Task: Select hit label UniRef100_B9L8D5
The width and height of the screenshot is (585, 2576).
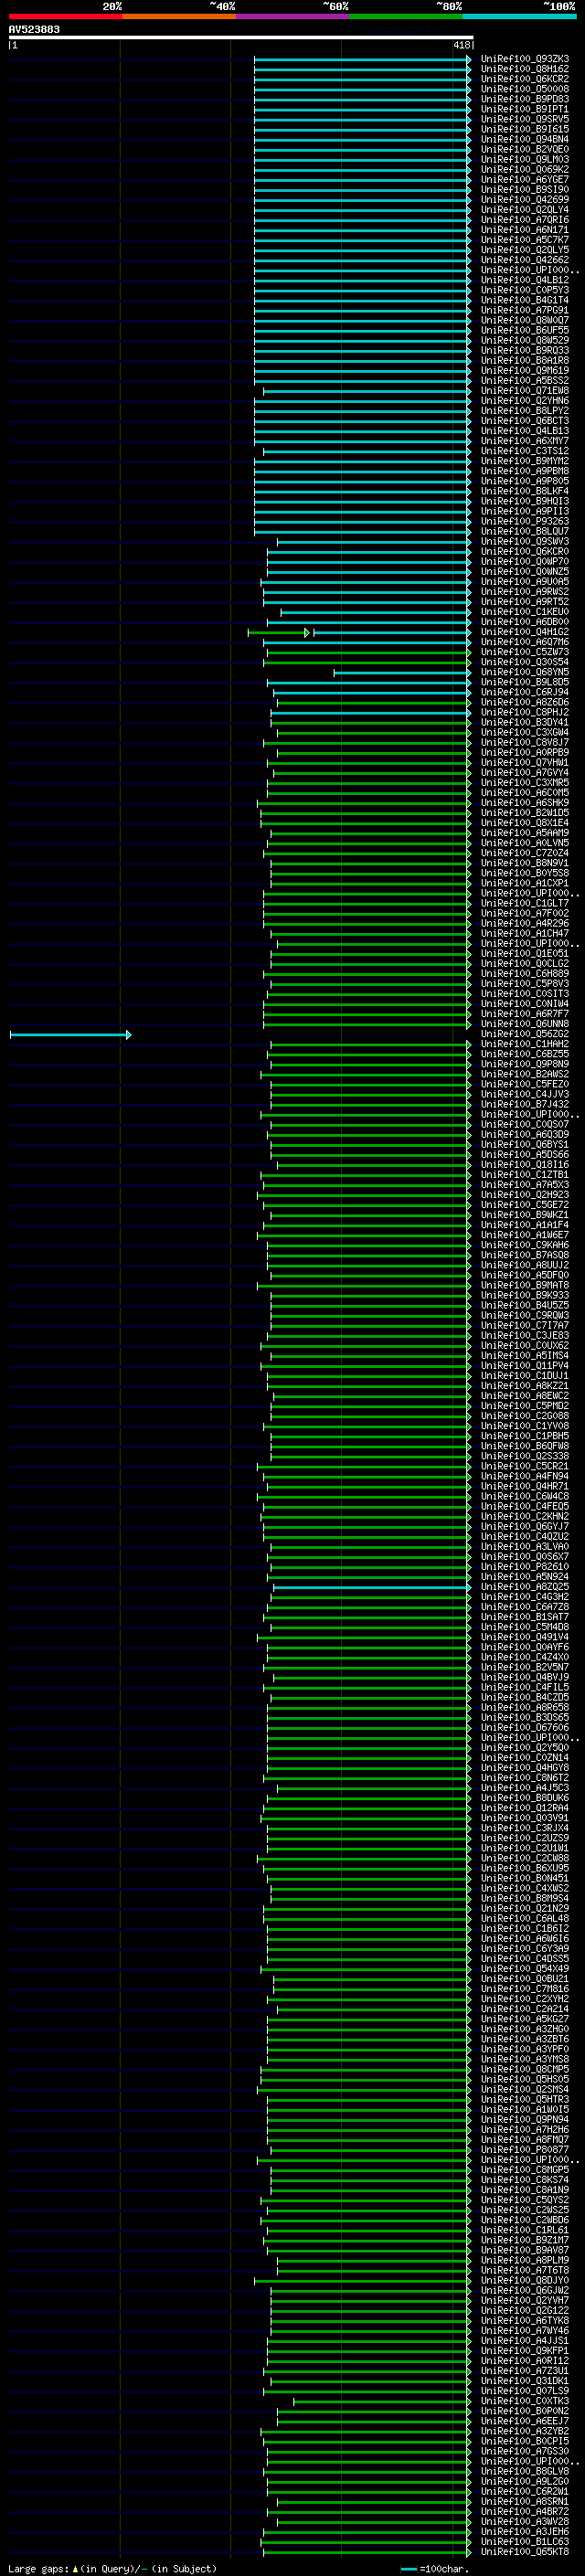Action: pyautogui.click(x=525, y=682)
